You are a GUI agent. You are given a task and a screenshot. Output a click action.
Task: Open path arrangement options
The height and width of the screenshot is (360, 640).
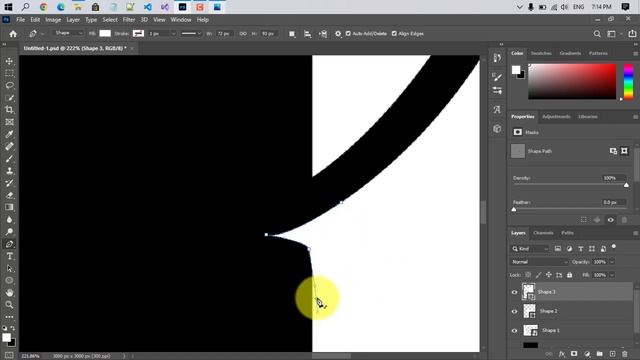point(323,34)
